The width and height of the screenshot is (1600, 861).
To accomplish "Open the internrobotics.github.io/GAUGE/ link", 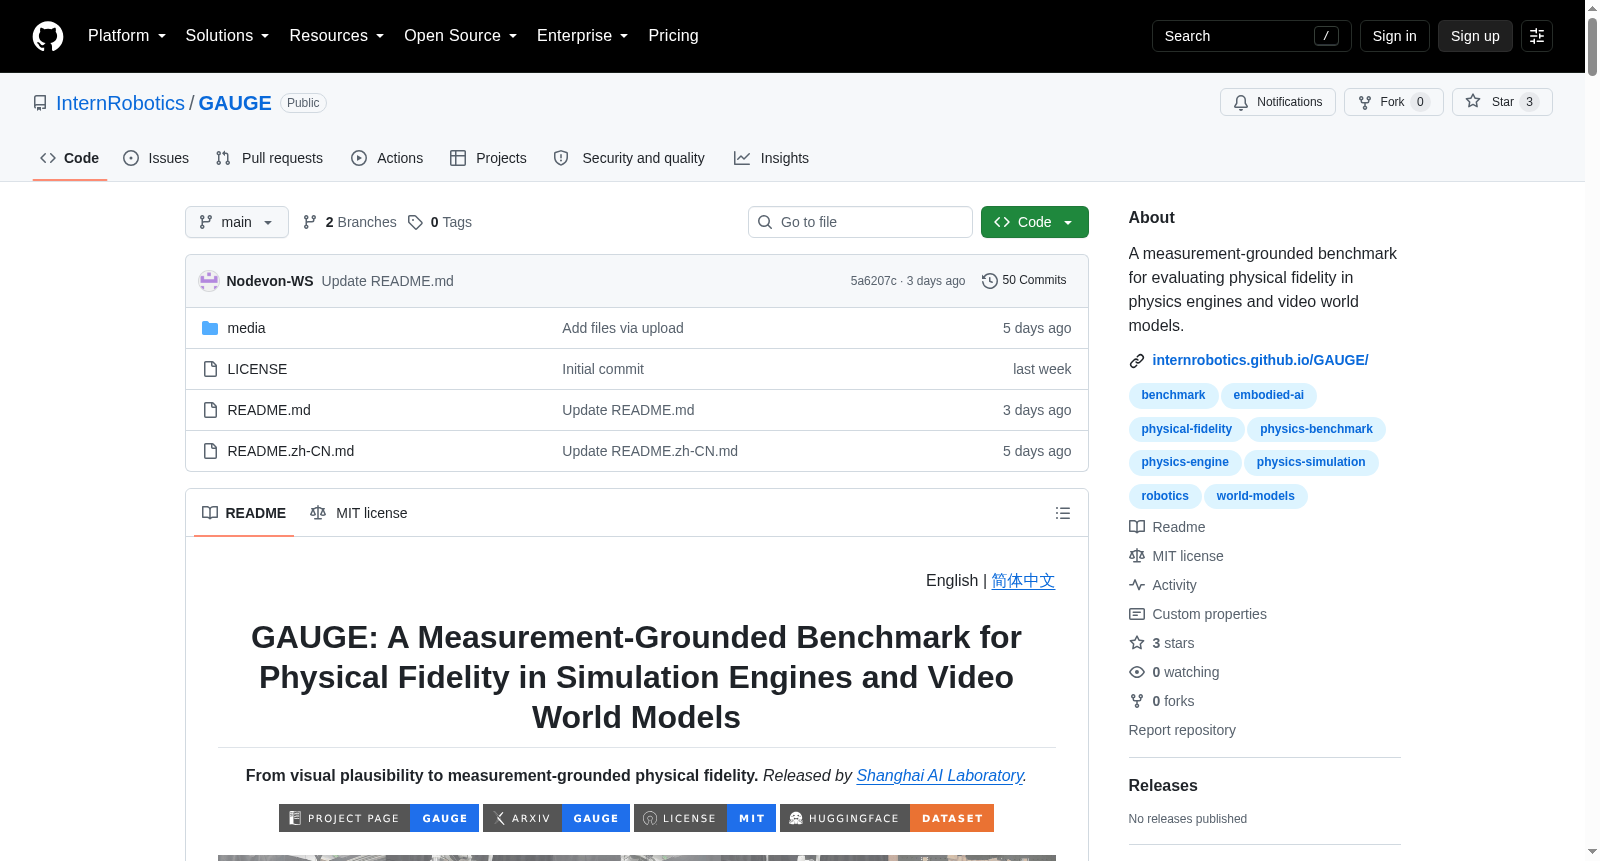I will (1260, 360).
